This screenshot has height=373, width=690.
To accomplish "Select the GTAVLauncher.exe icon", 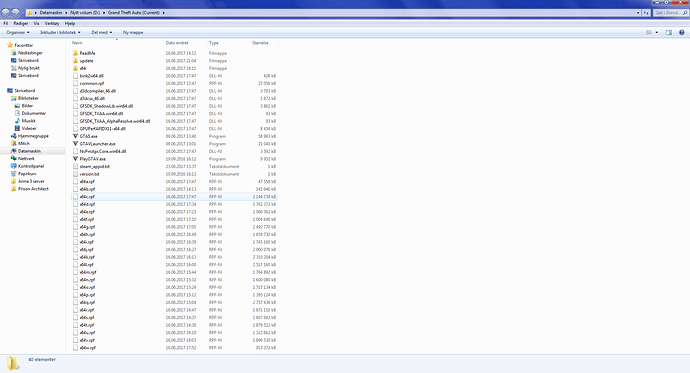I will (76, 144).
